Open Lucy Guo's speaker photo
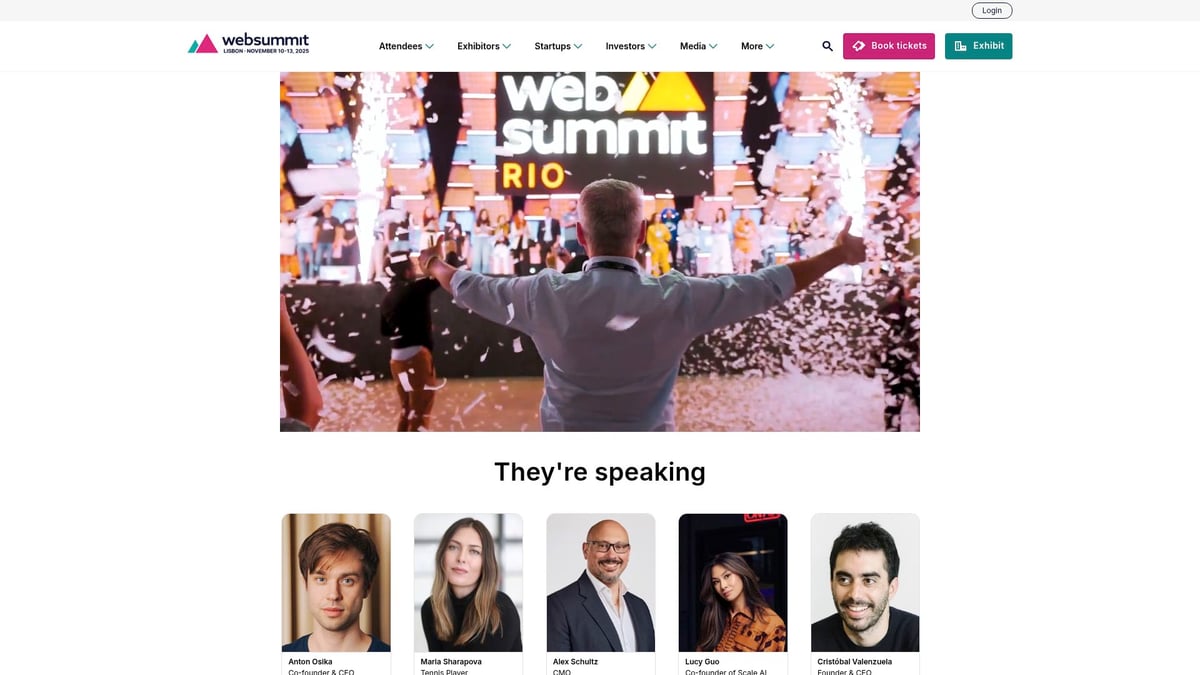Viewport: 1200px width, 675px height. tap(733, 583)
